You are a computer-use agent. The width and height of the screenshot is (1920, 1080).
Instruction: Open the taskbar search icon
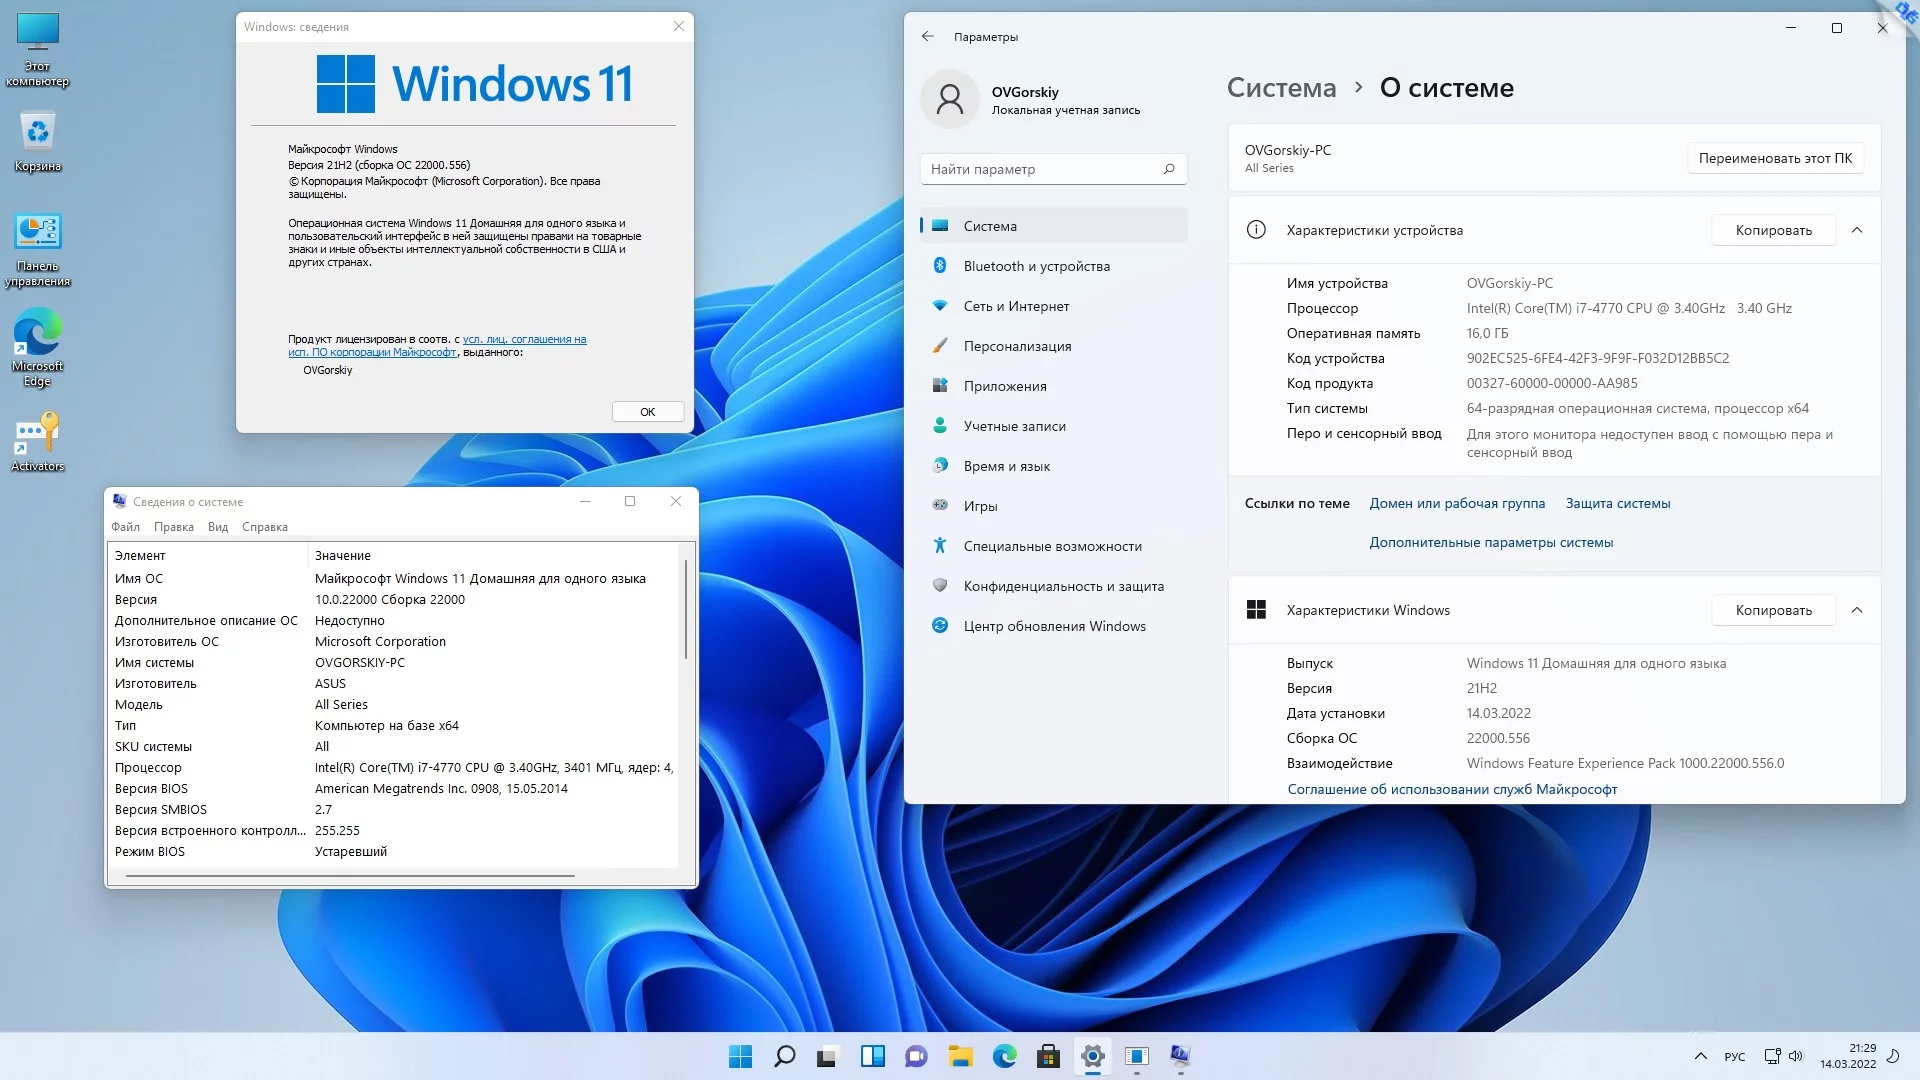pyautogui.click(x=784, y=1056)
